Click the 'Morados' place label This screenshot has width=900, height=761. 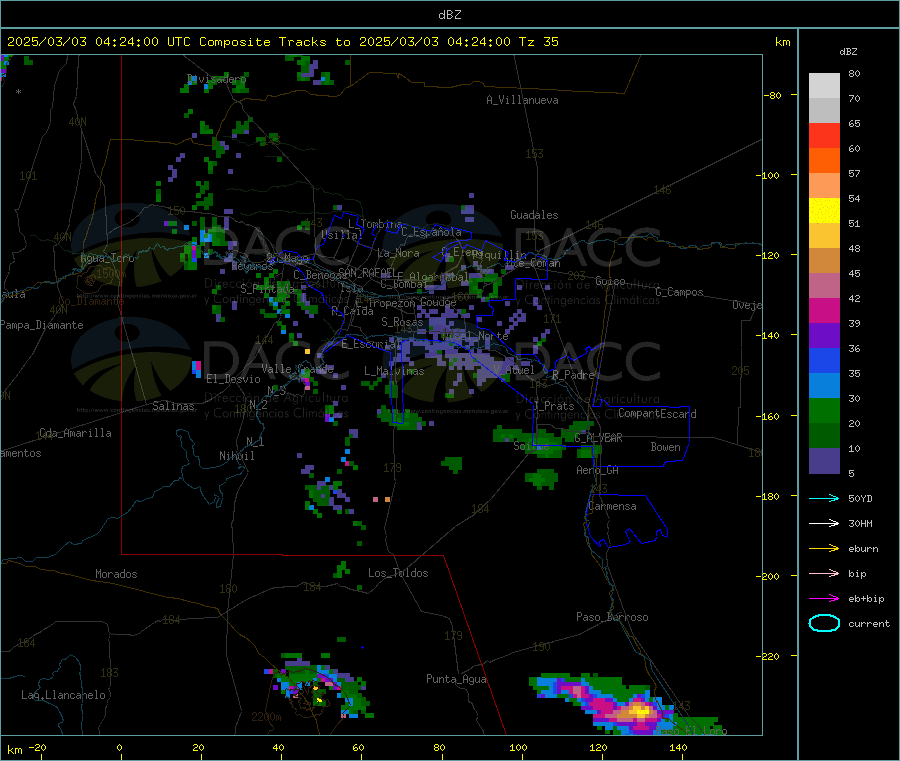point(116,574)
